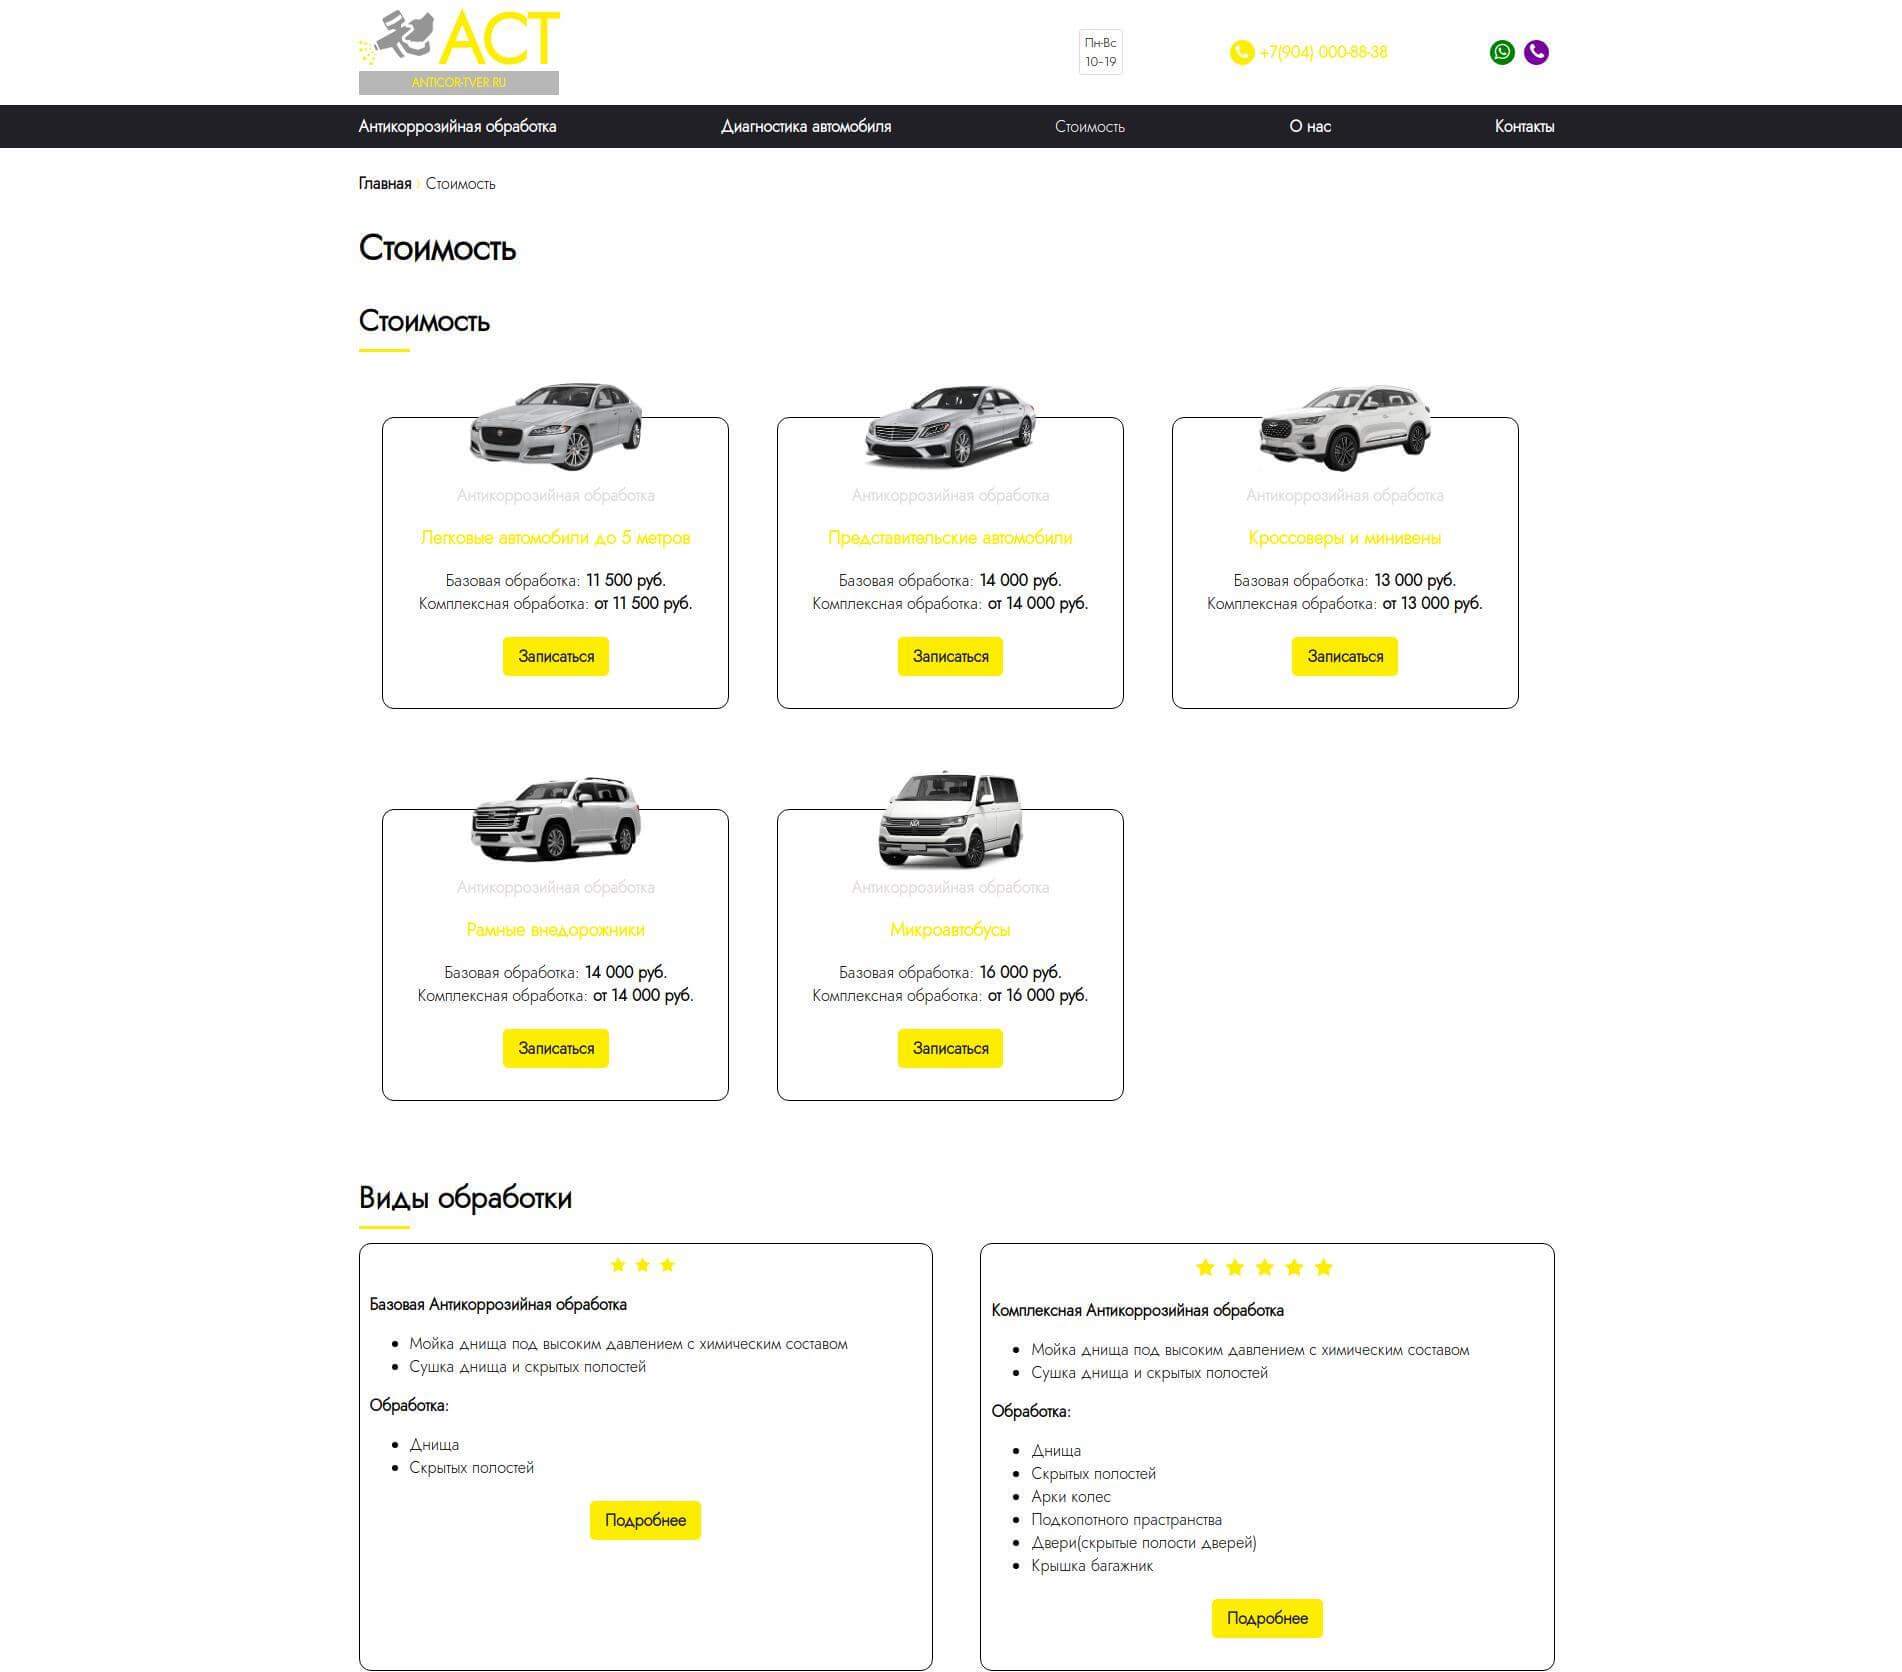Image resolution: width=1902 pixels, height=1672 pixels.
Task: Open Контакты menu item
Action: [x=1524, y=126]
